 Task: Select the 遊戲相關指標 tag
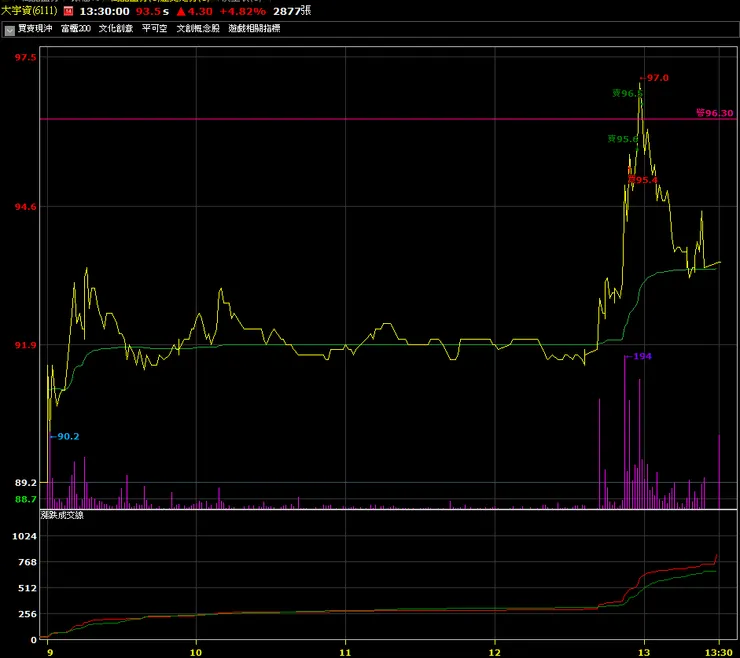[x=254, y=28]
